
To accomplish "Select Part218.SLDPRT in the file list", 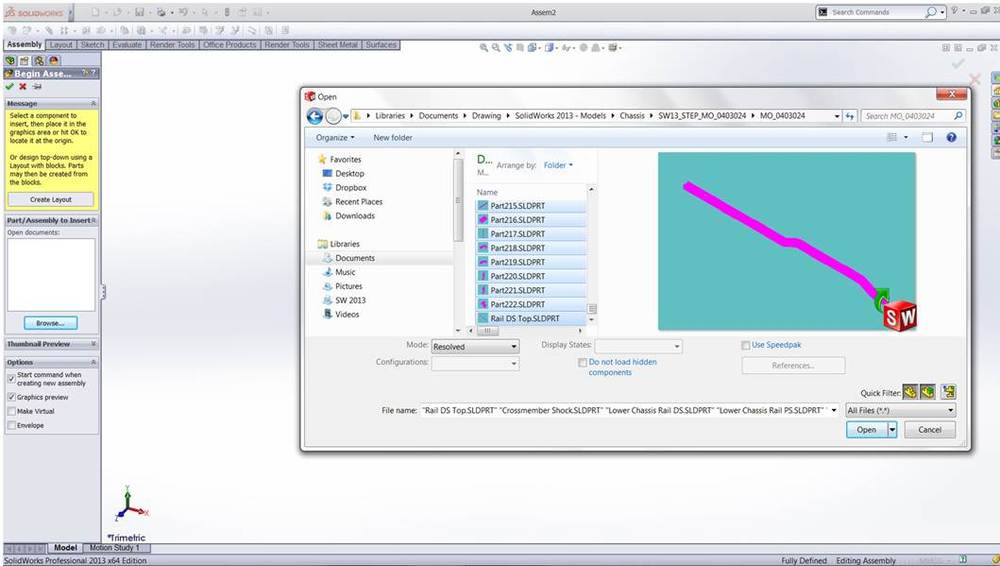I will [517, 248].
